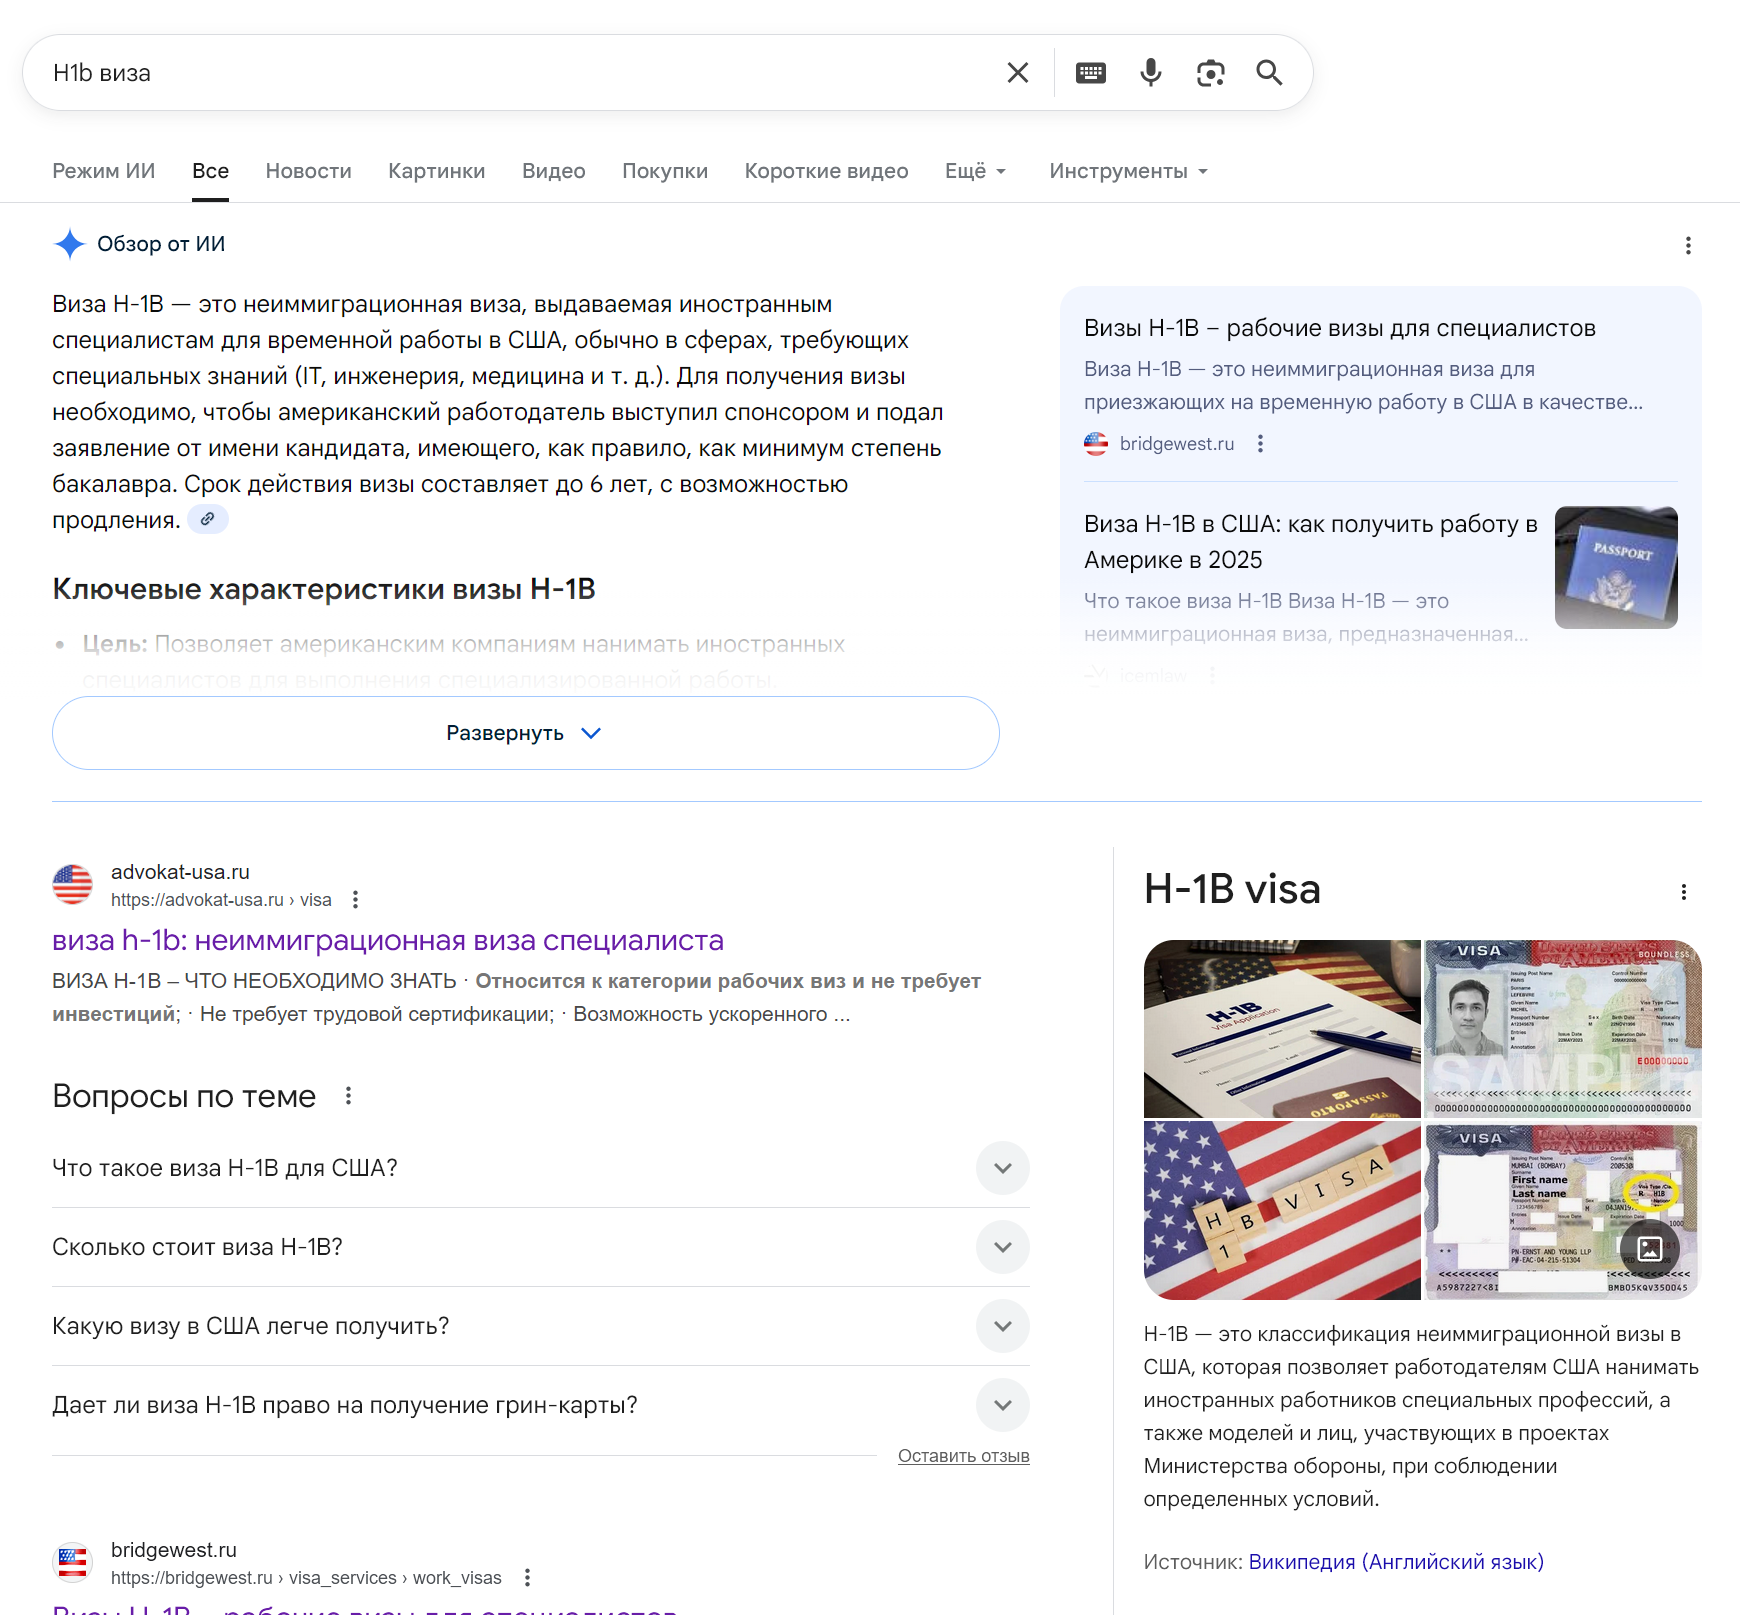Viewport: 1740px width, 1615px height.
Task: Open 'Википедия (Английский язык)' source link
Action: tap(1396, 1562)
